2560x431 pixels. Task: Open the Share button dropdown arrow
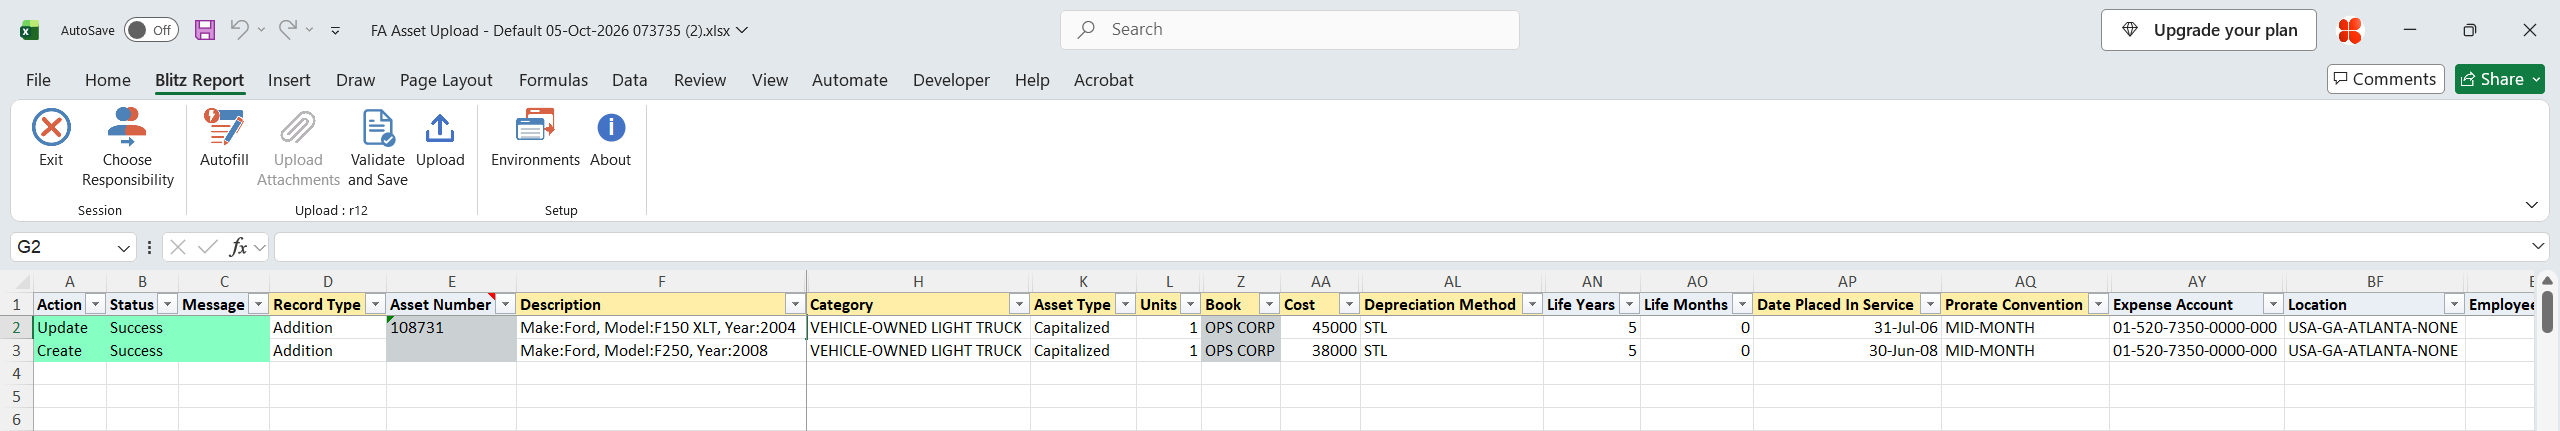[2537, 79]
